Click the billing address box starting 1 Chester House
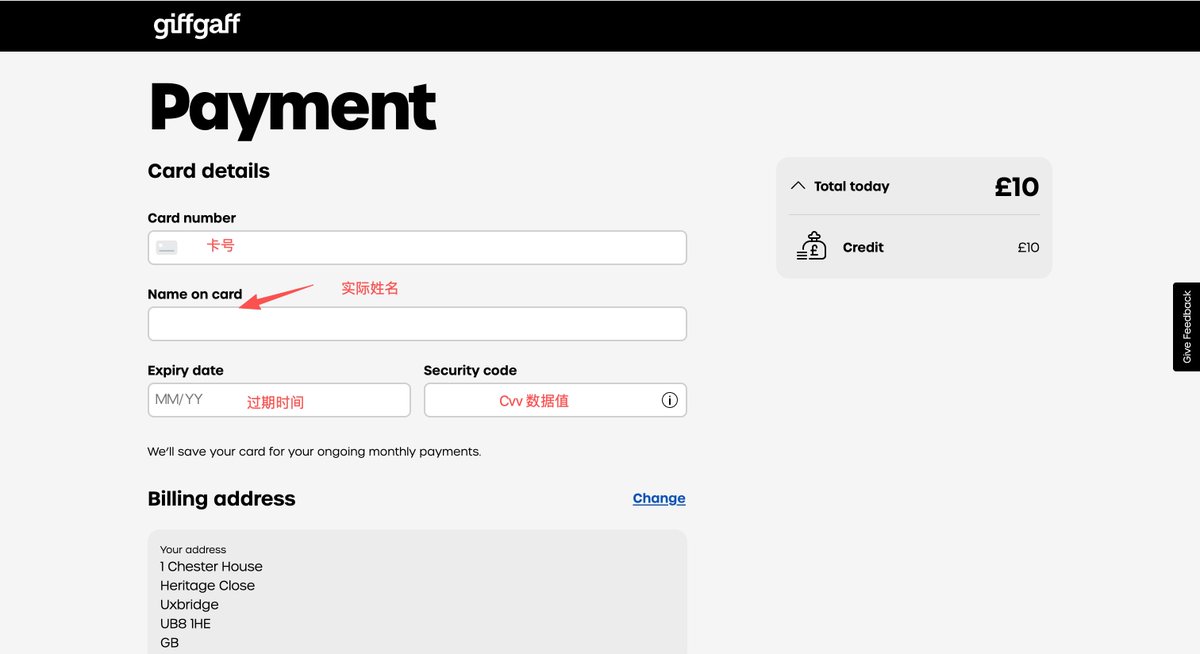This screenshot has width=1200, height=654. (x=416, y=595)
